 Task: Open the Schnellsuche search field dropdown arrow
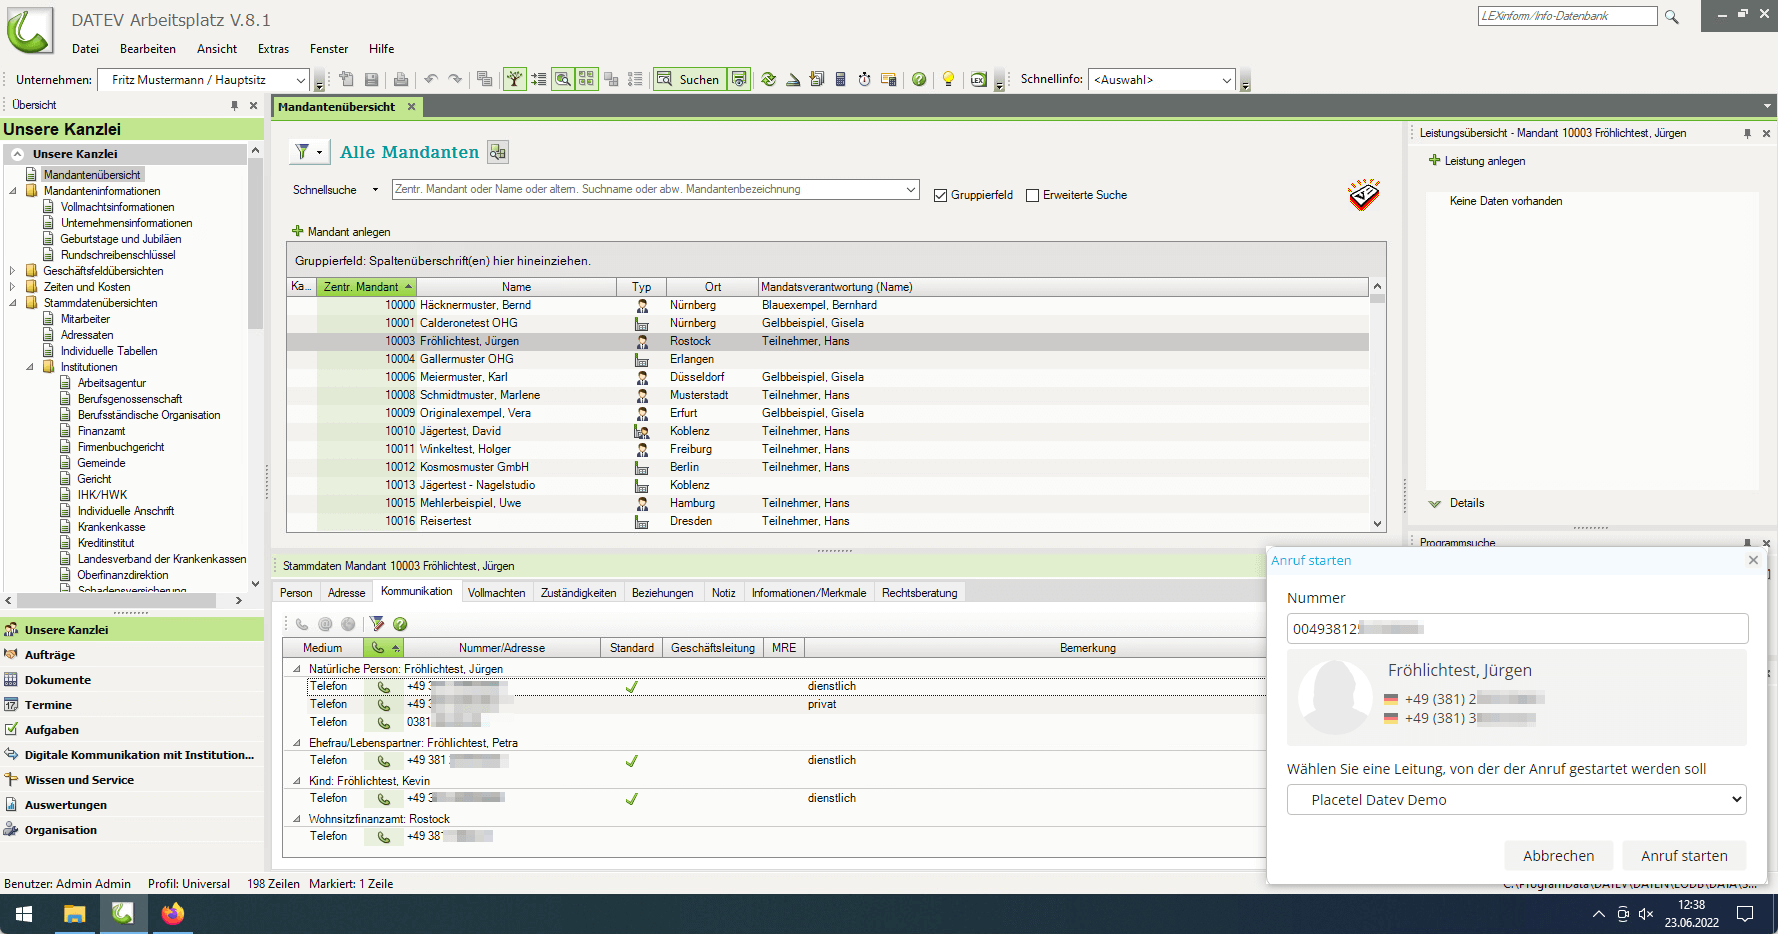(911, 189)
